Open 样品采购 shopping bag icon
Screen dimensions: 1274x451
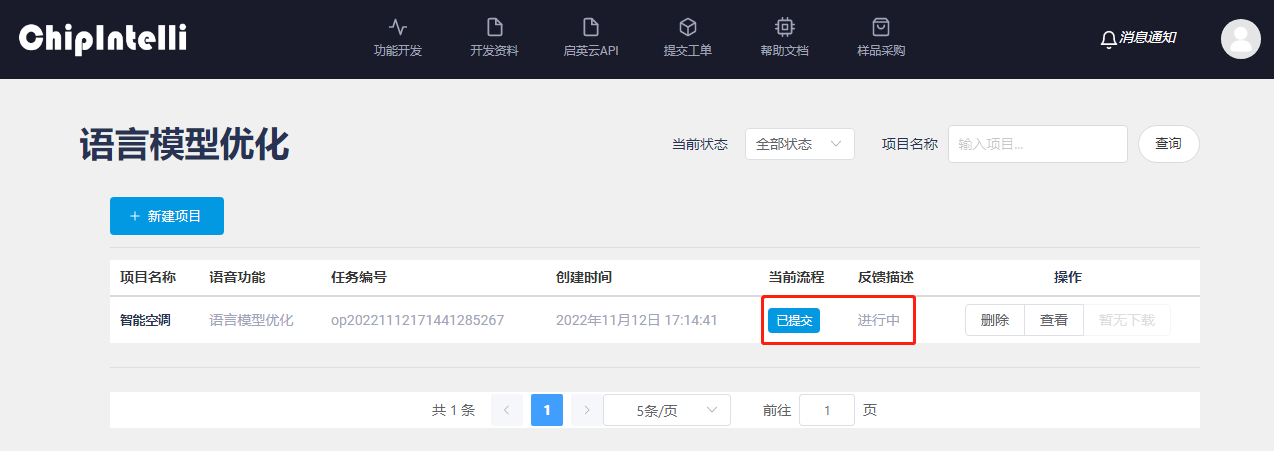point(881,27)
